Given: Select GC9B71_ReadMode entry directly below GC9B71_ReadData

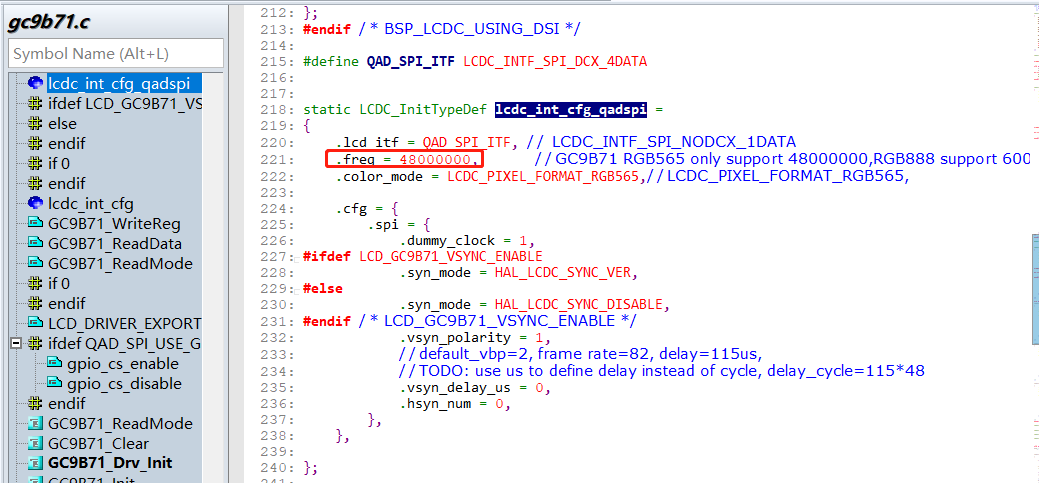Looking at the screenshot, I should click(121, 264).
